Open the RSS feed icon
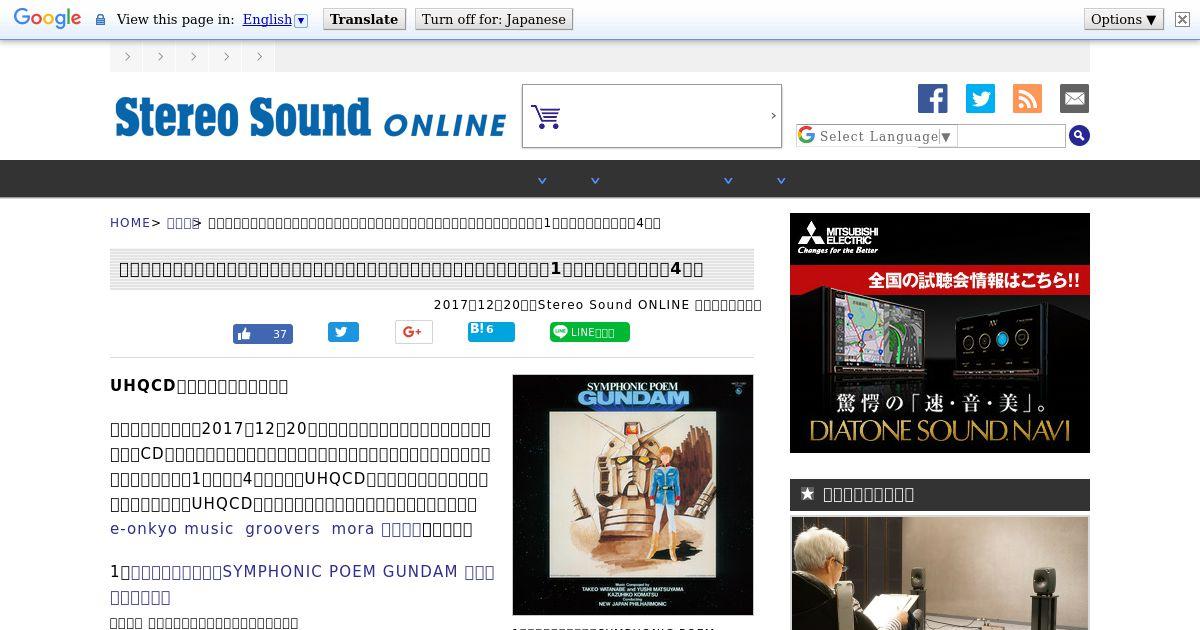1200x630 pixels. point(1027,98)
